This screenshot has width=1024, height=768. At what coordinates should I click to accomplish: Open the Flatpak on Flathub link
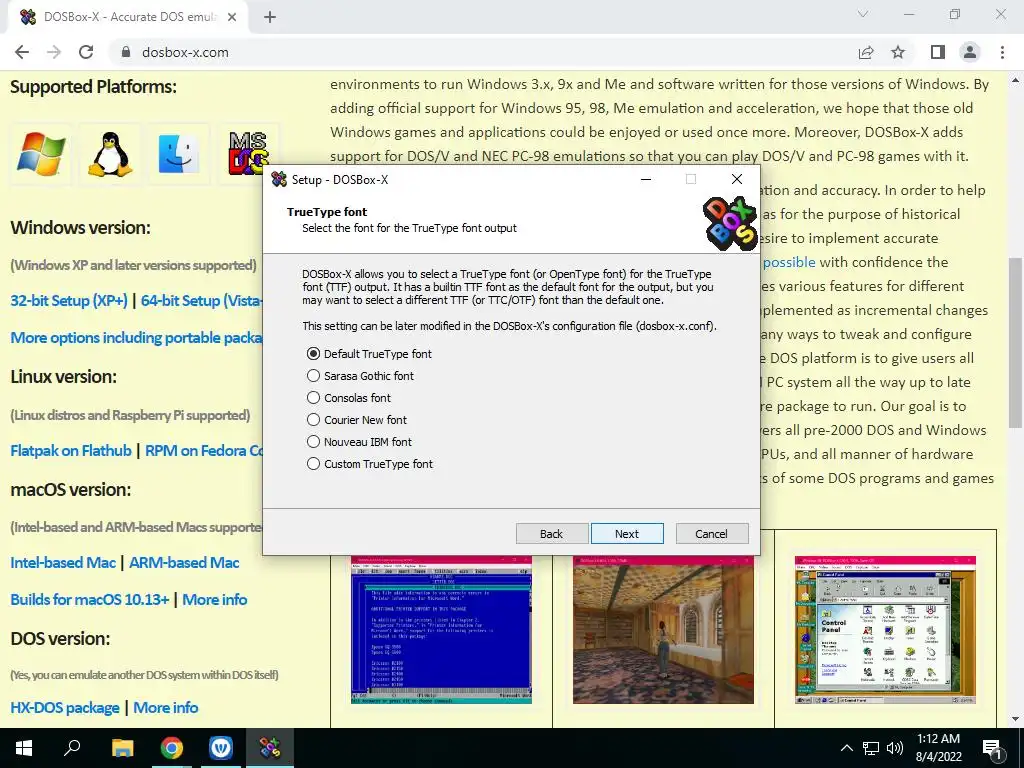click(71, 451)
